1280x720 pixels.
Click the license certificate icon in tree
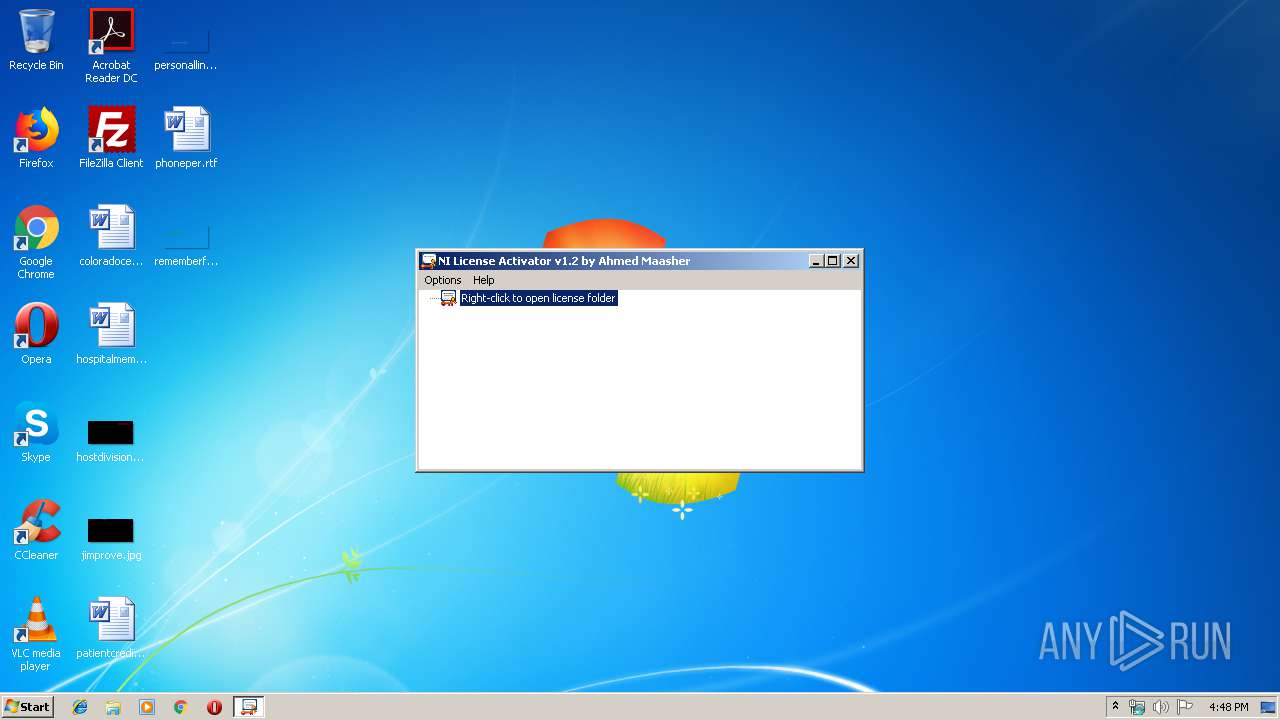point(448,298)
